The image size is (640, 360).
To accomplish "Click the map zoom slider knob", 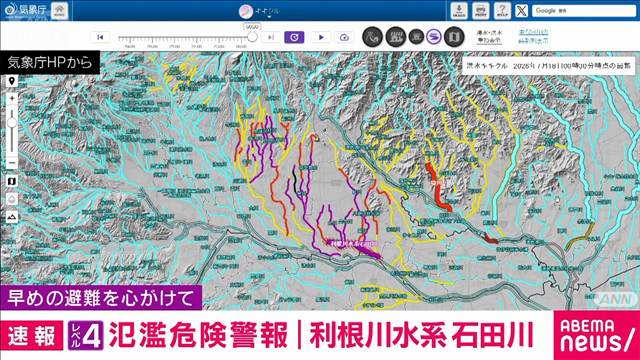I will click(x=12, y=123).
